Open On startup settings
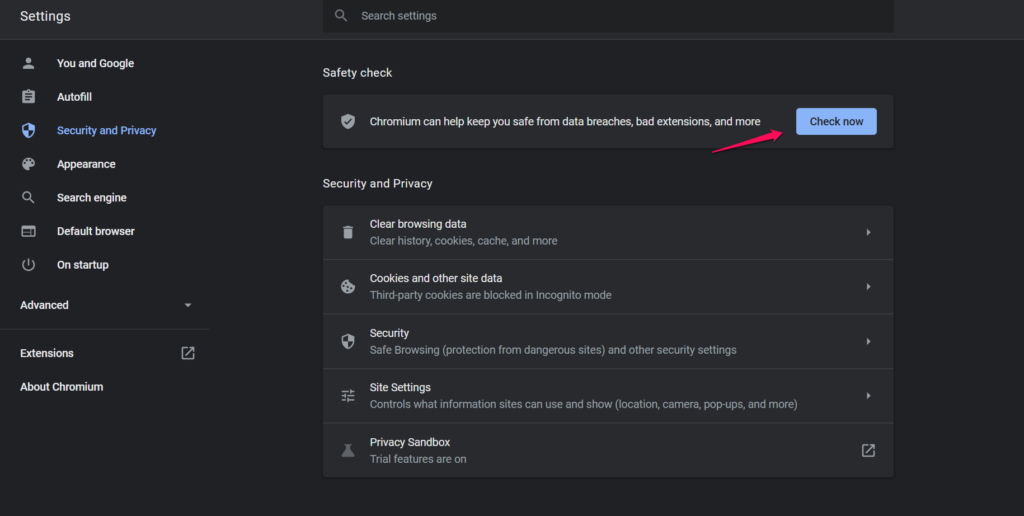Image resolution: width=1024 pixels, height=516 pixels. click(x=82, y=265)
